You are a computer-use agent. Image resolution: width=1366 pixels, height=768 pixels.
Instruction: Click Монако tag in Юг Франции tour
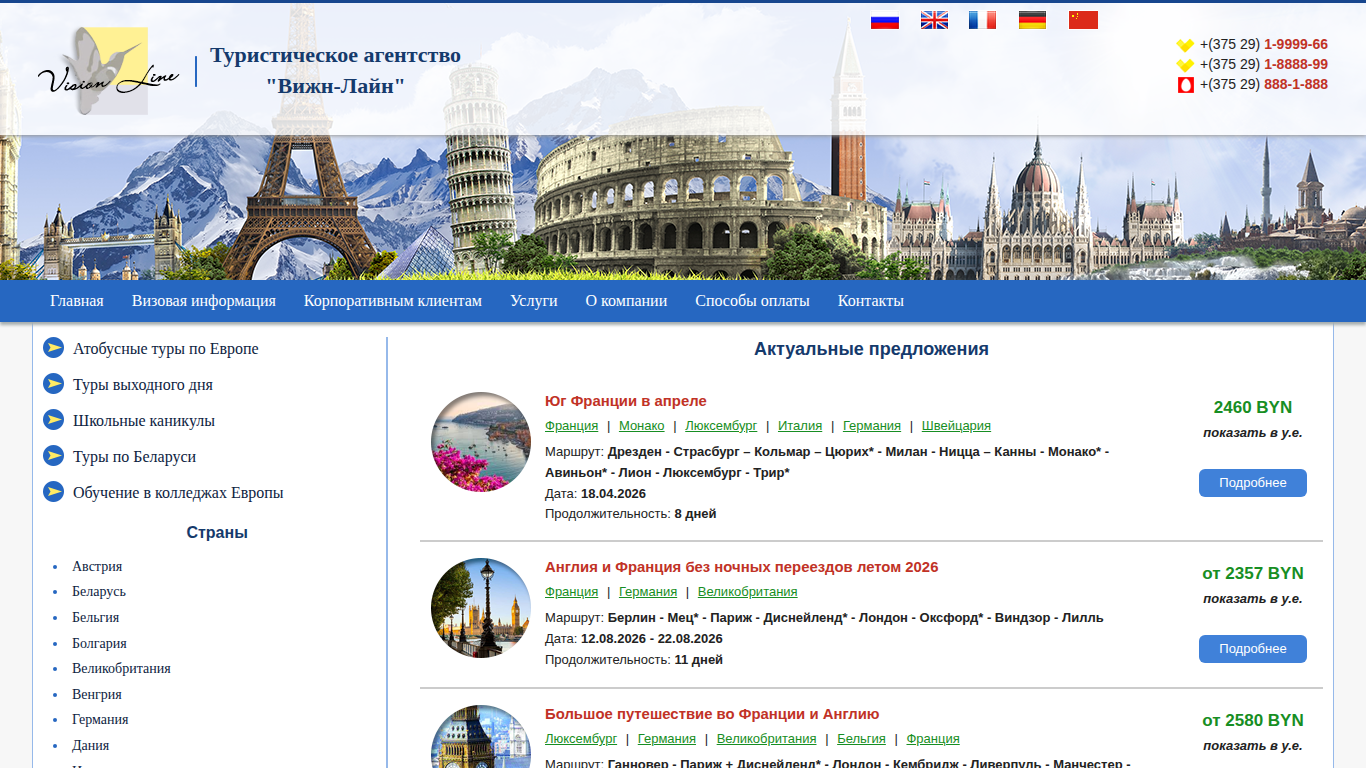642,426
